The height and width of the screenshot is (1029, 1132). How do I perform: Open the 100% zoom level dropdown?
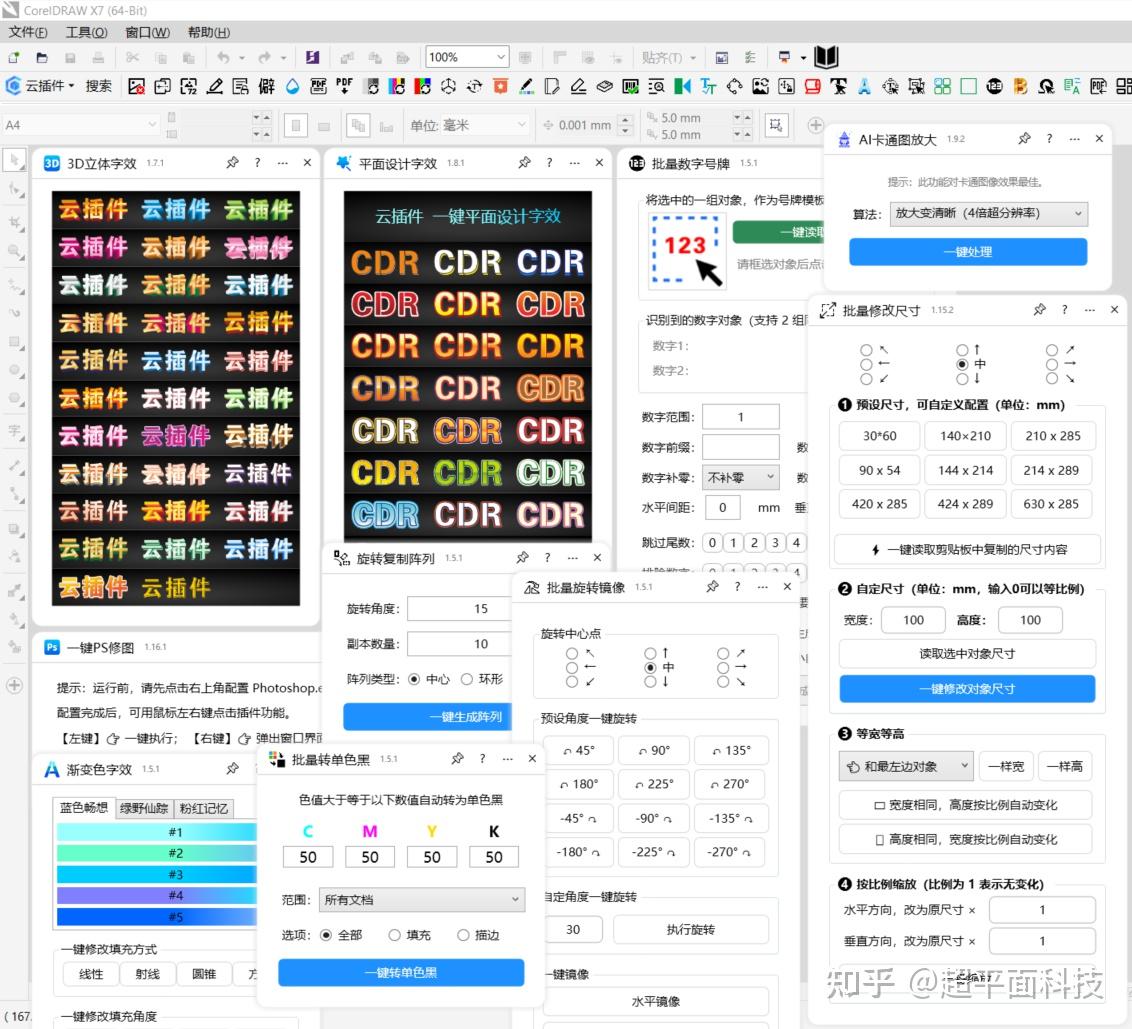[500, 56]
